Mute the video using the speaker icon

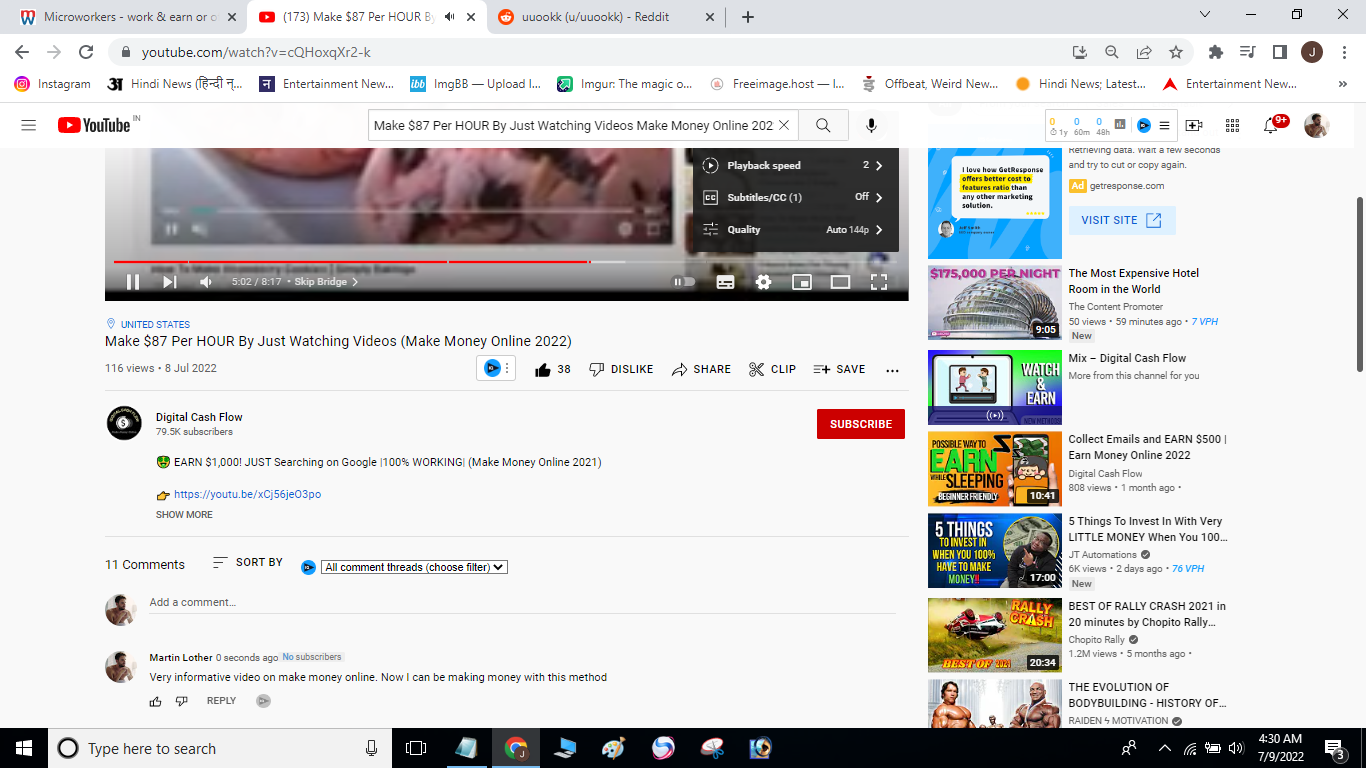[205, 282]
